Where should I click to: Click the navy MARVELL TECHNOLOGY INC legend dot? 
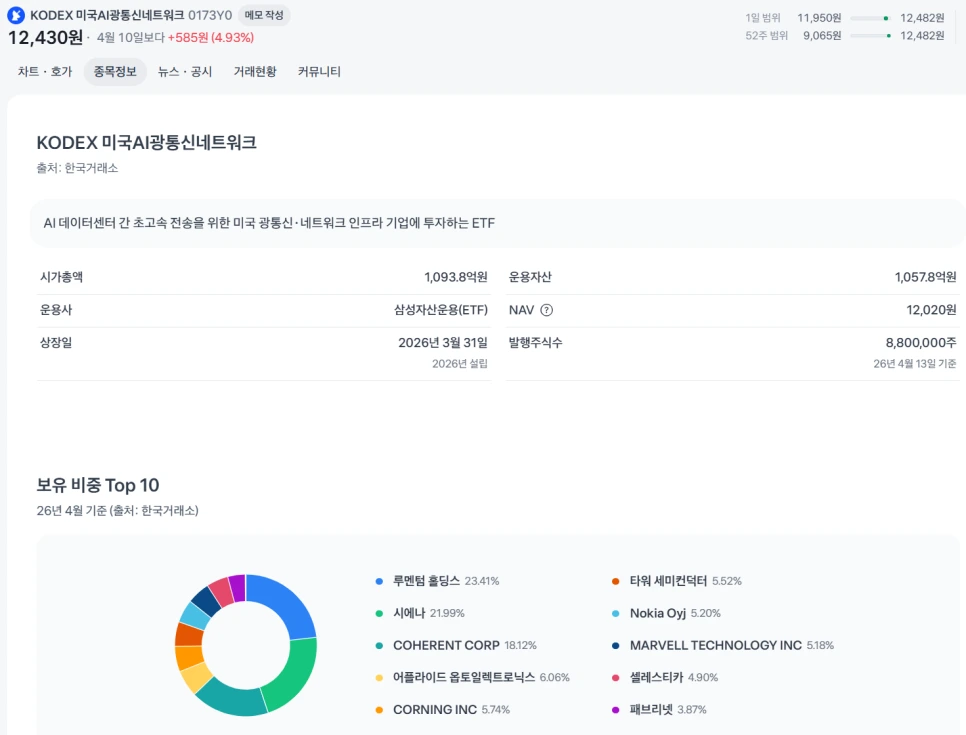point(615,646)
